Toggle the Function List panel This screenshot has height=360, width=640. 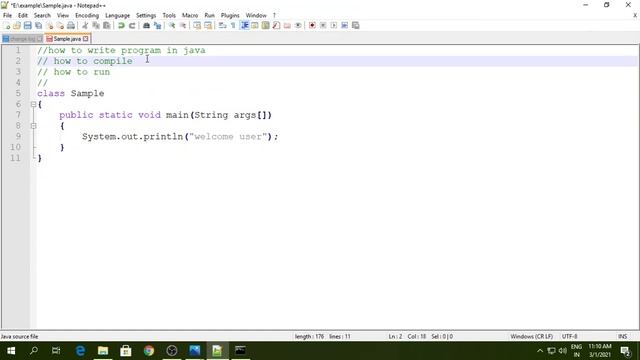pyautogui.click(x=276, y=25)
